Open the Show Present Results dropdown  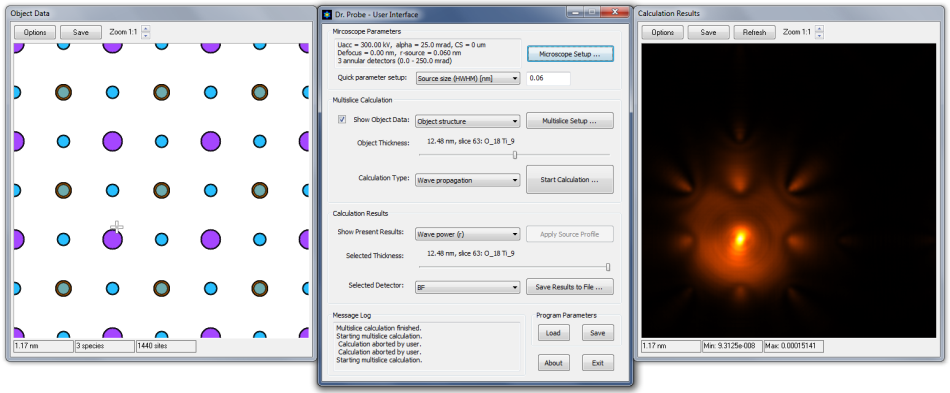pos(468,234)
